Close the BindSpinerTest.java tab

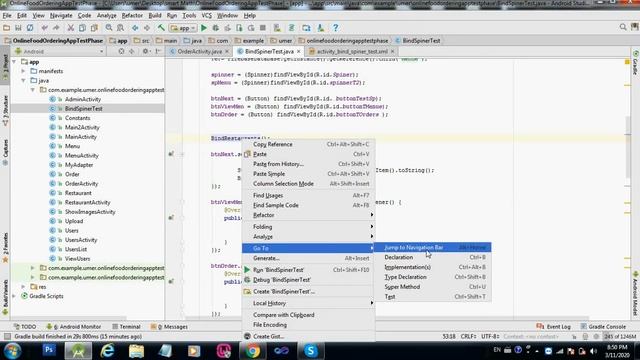coord(299,51)
